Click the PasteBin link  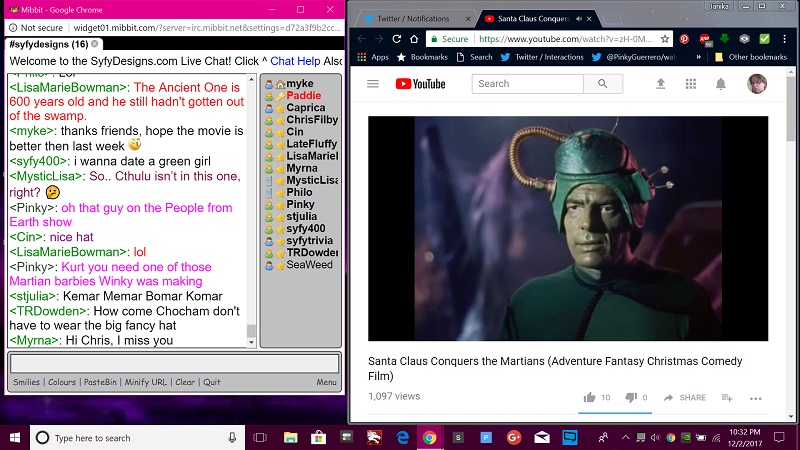pyautogui.click(x=100, y=382)
